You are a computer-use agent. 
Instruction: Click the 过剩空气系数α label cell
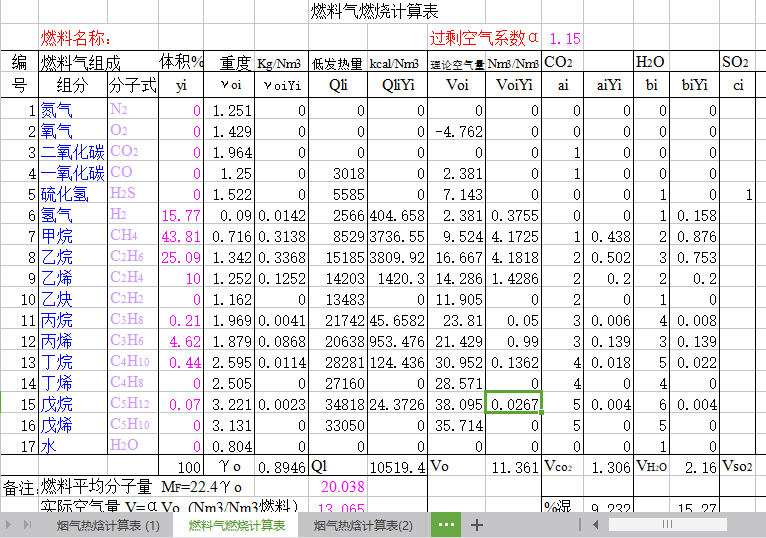tap(484, 38)
